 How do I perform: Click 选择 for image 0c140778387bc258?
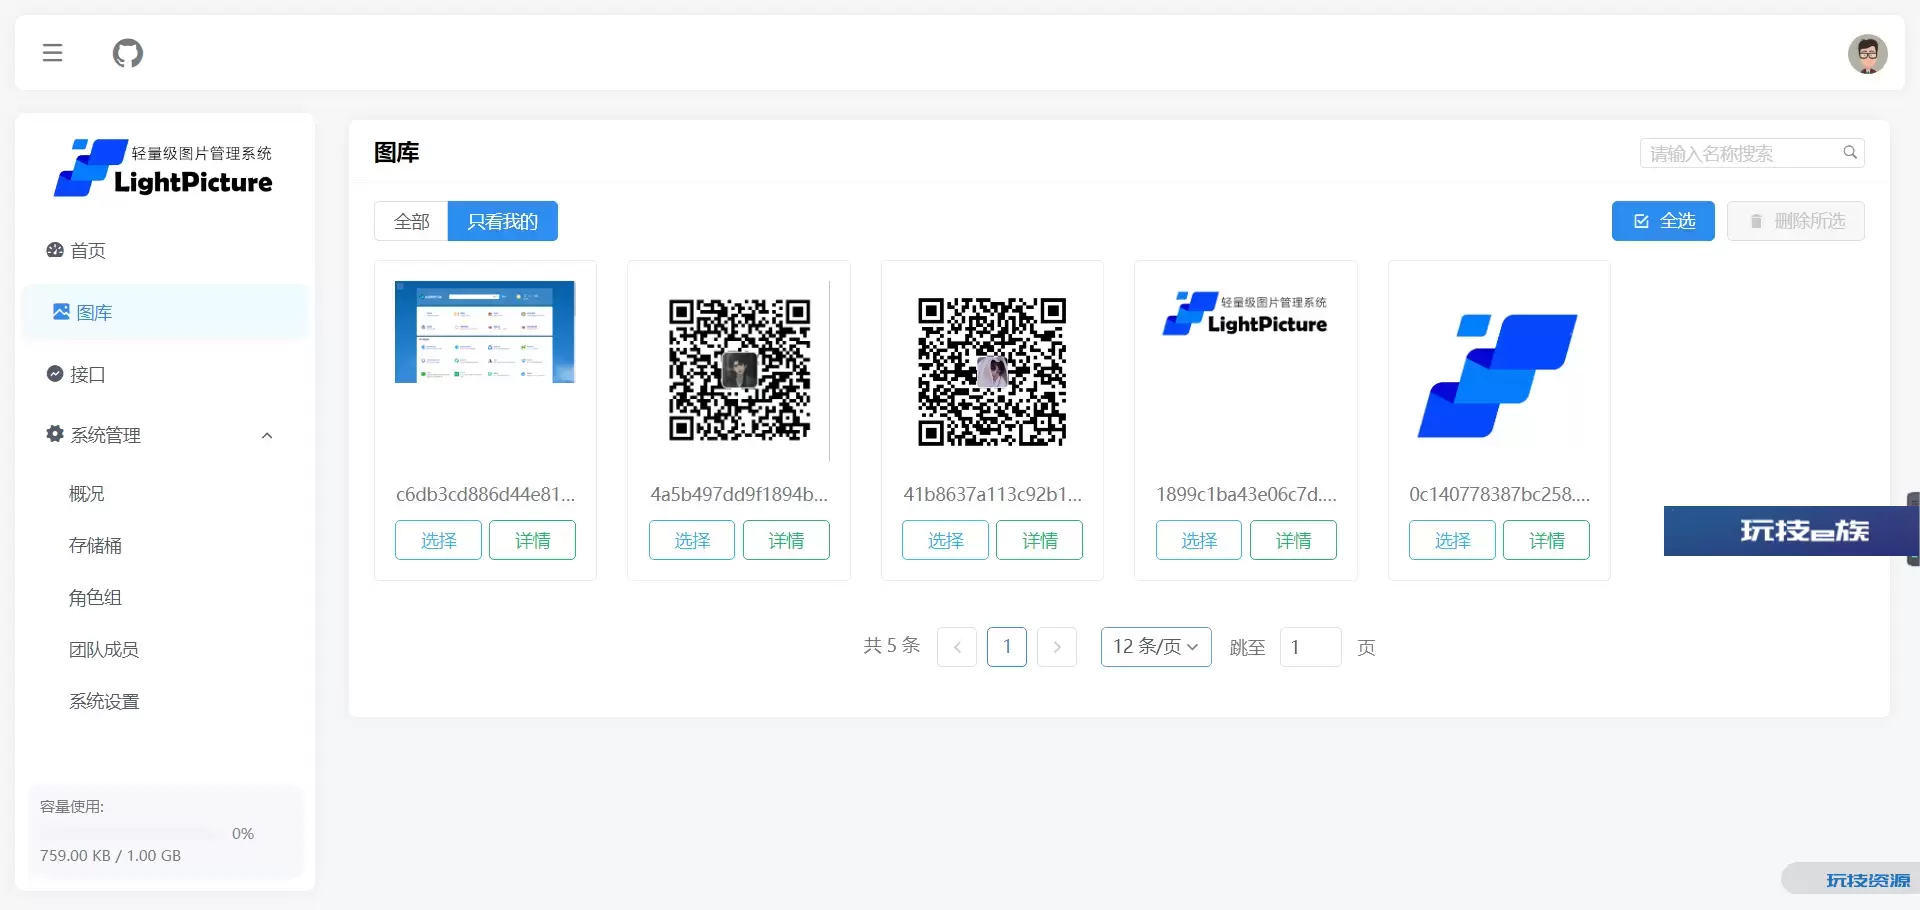[1452, 540]
